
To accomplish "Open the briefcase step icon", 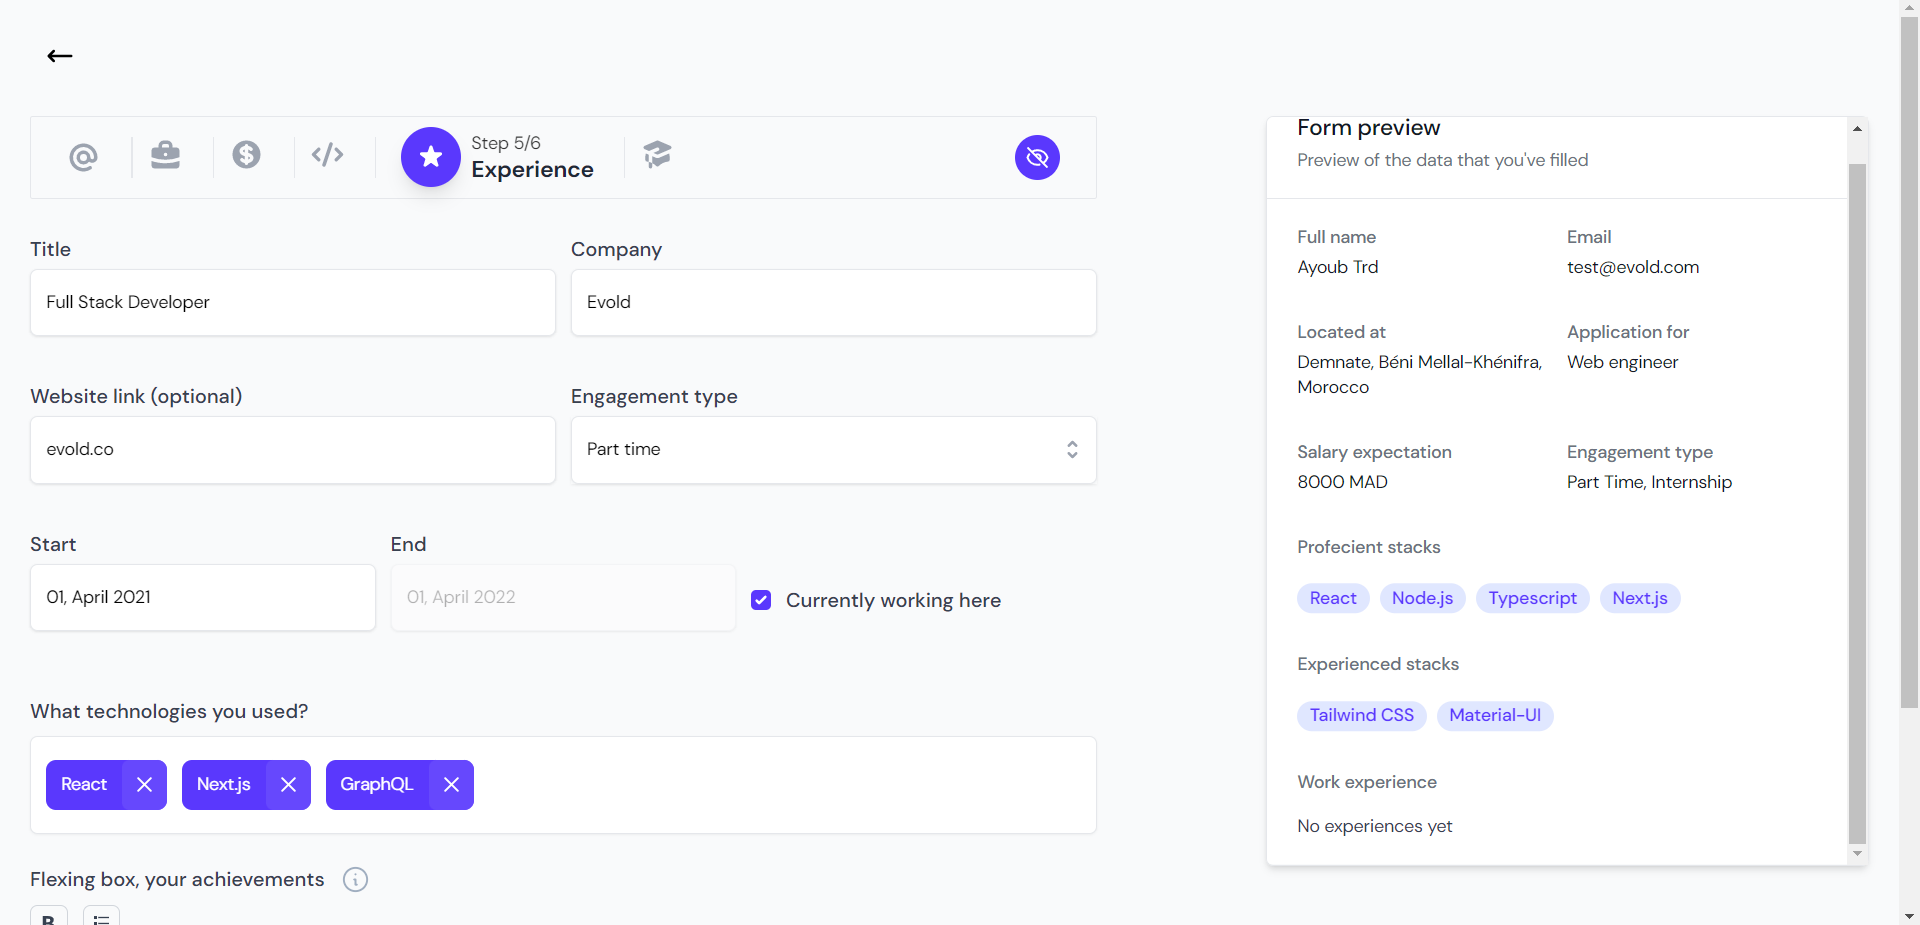I will [x=165, y=155].
